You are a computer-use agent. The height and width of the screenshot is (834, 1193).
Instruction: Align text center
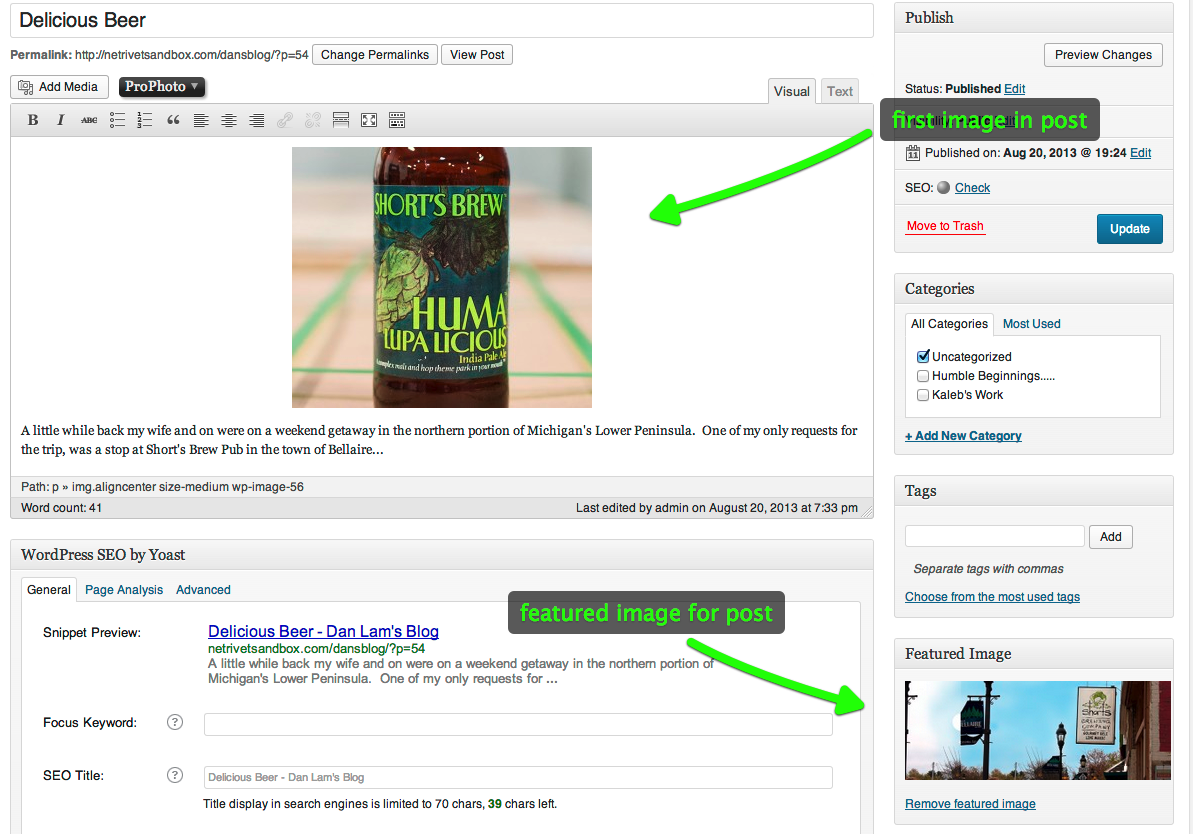tap(229, 120)
